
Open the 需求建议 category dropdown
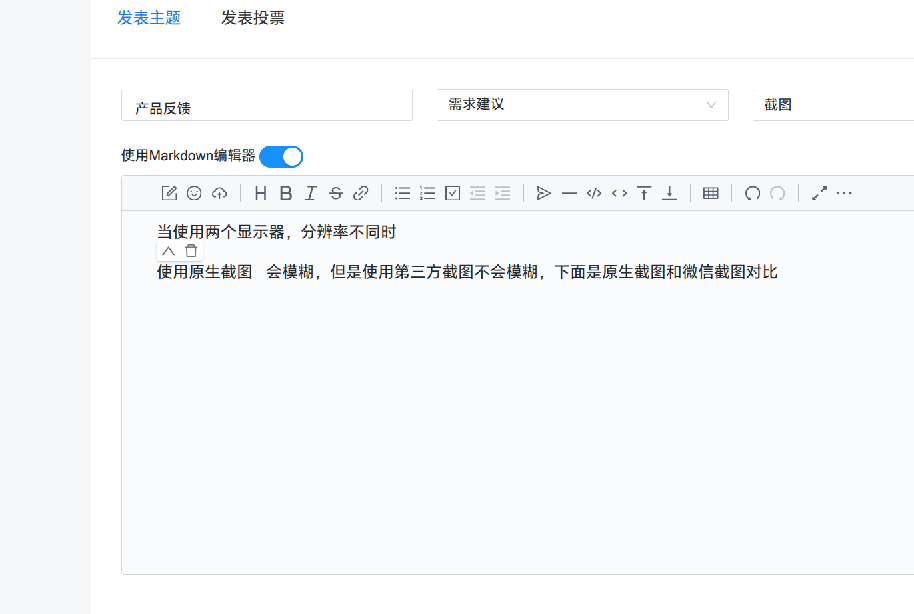tap(583, 105)
